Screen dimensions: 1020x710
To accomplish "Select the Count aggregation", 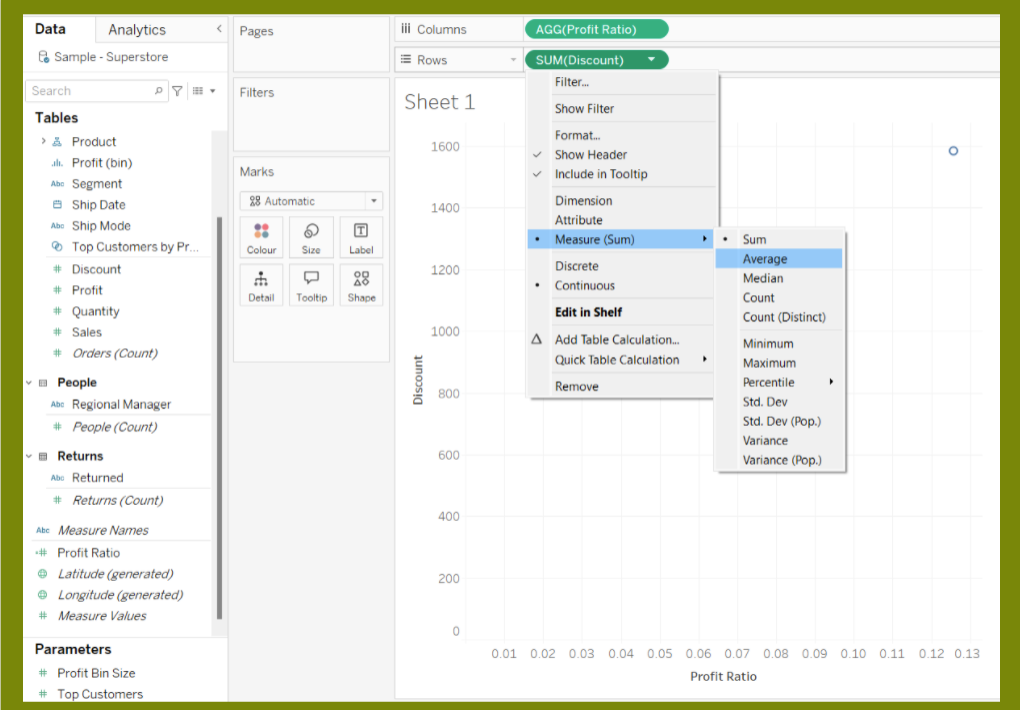I will [758, 297].
